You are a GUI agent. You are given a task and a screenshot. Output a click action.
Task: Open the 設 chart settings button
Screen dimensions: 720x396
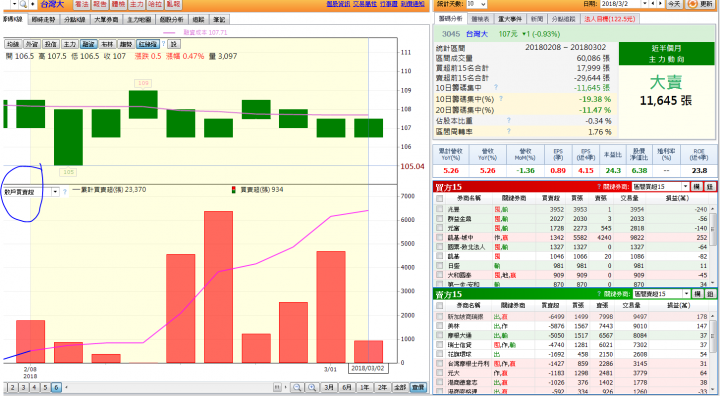(x=174, y=44)
